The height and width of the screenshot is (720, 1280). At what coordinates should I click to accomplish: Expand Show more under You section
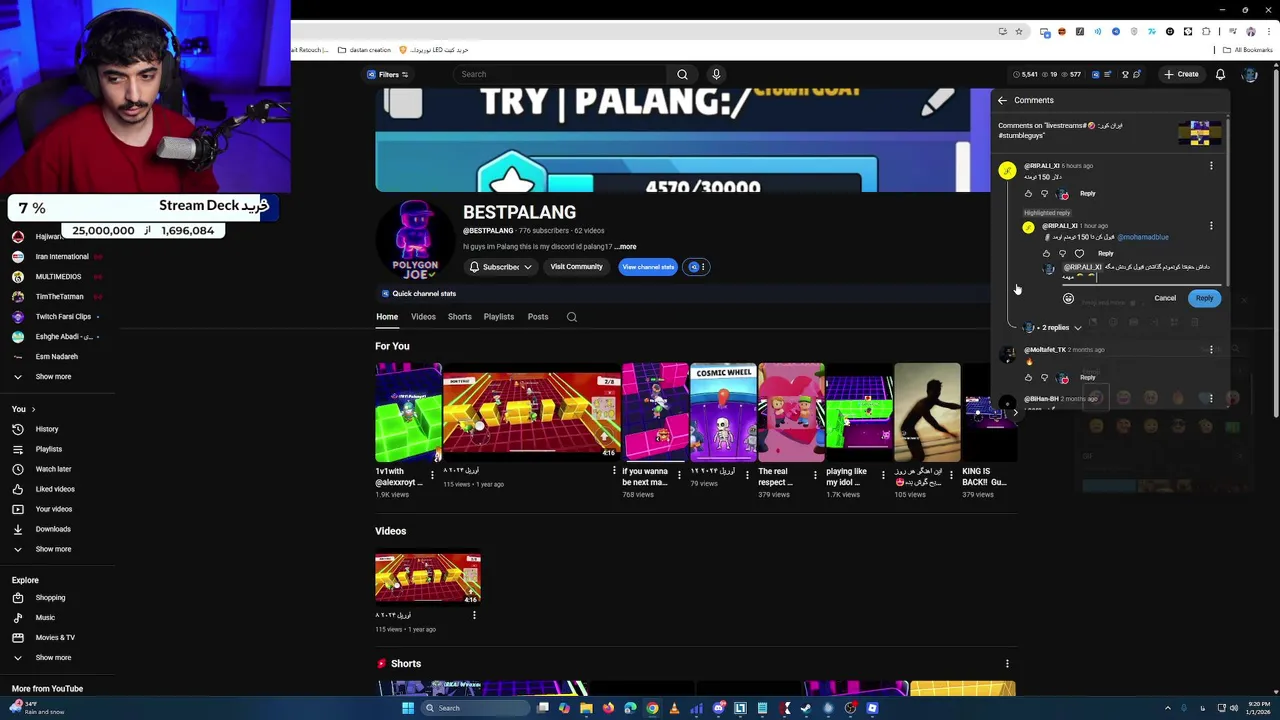pos(53,549)
